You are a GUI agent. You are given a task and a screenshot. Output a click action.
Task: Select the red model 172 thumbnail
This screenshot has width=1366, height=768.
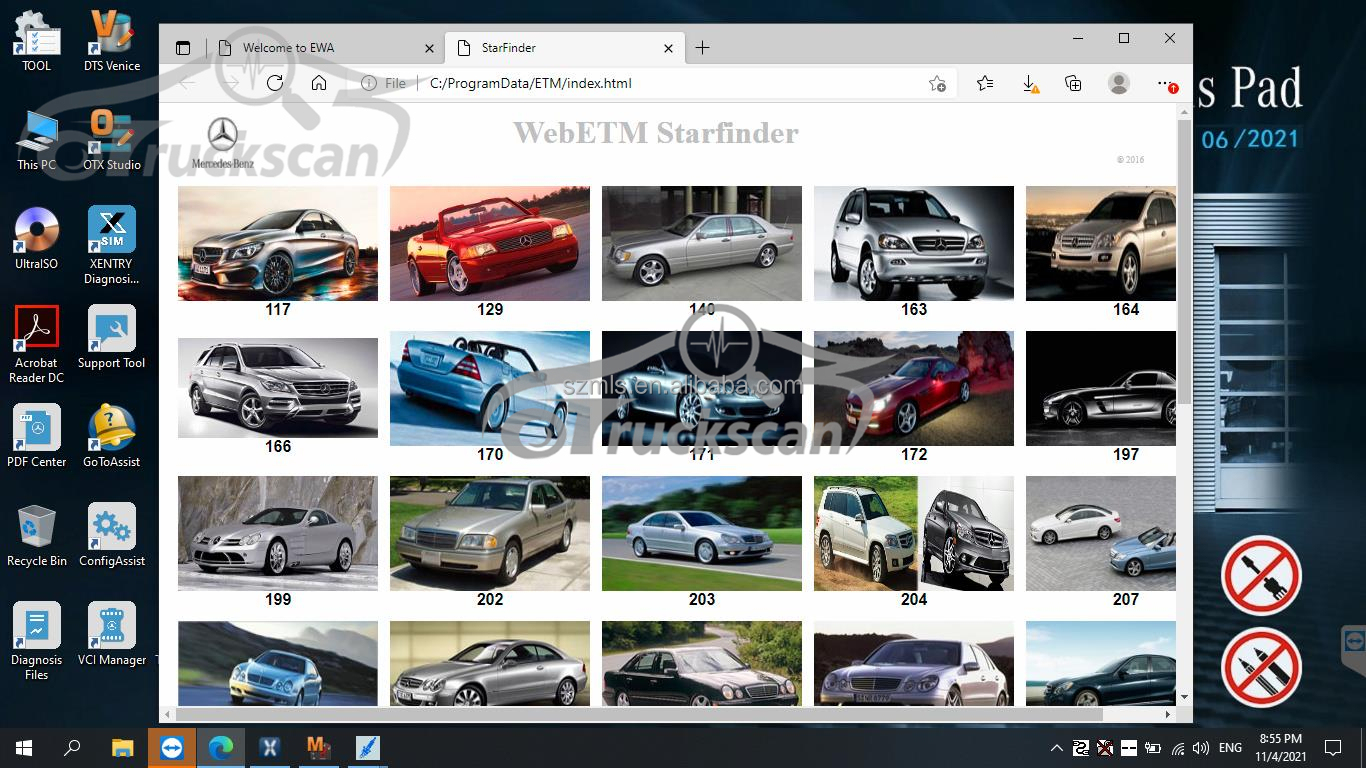(x=914, y=388)
